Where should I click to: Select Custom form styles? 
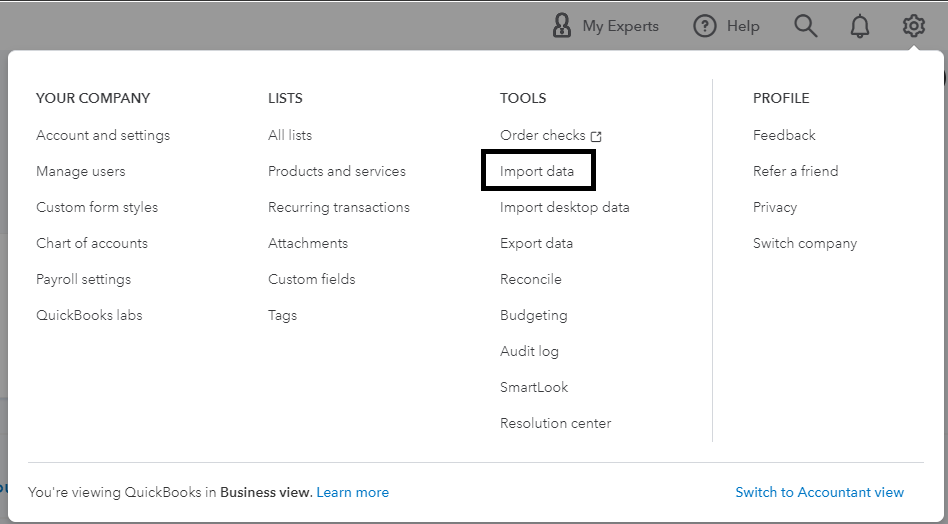coord(97,207)
